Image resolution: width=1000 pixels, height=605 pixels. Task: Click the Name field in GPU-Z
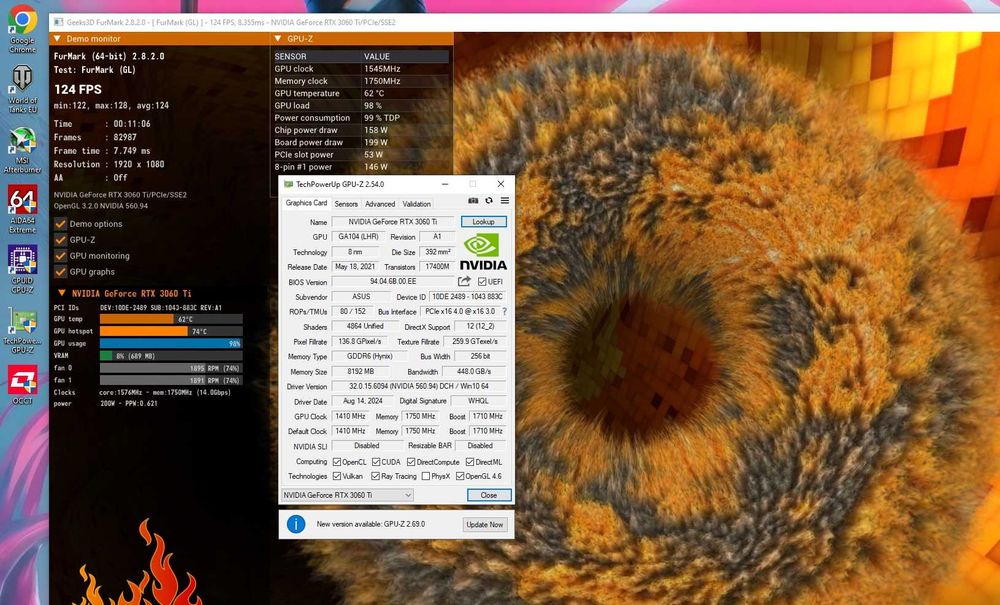click(x=393, y=221)
